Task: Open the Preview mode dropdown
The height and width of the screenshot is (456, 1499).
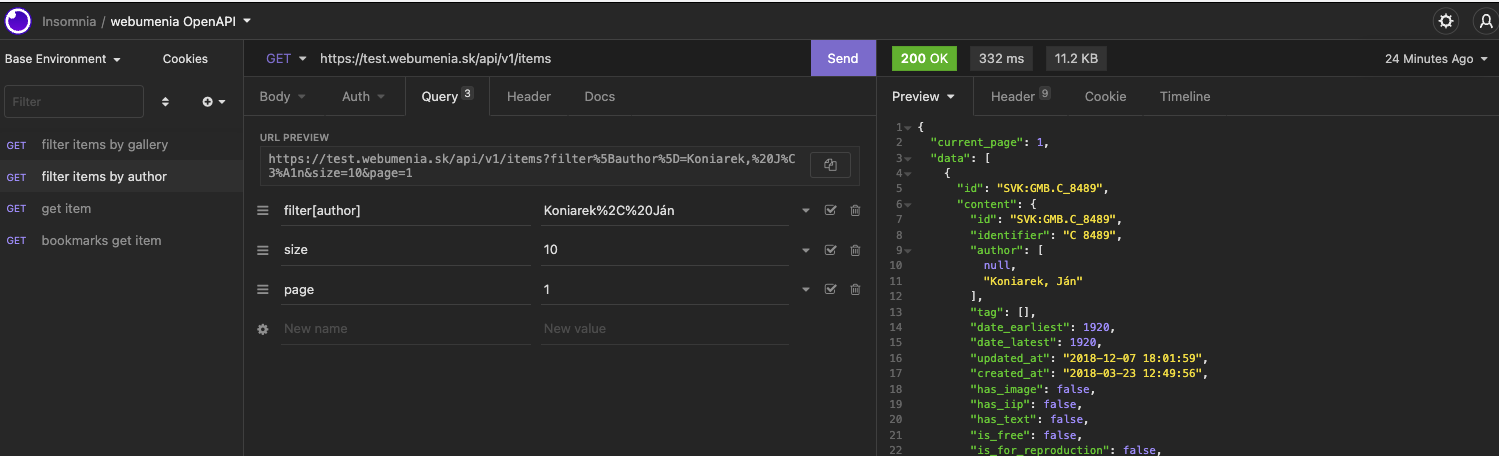Action: (923, 97)
